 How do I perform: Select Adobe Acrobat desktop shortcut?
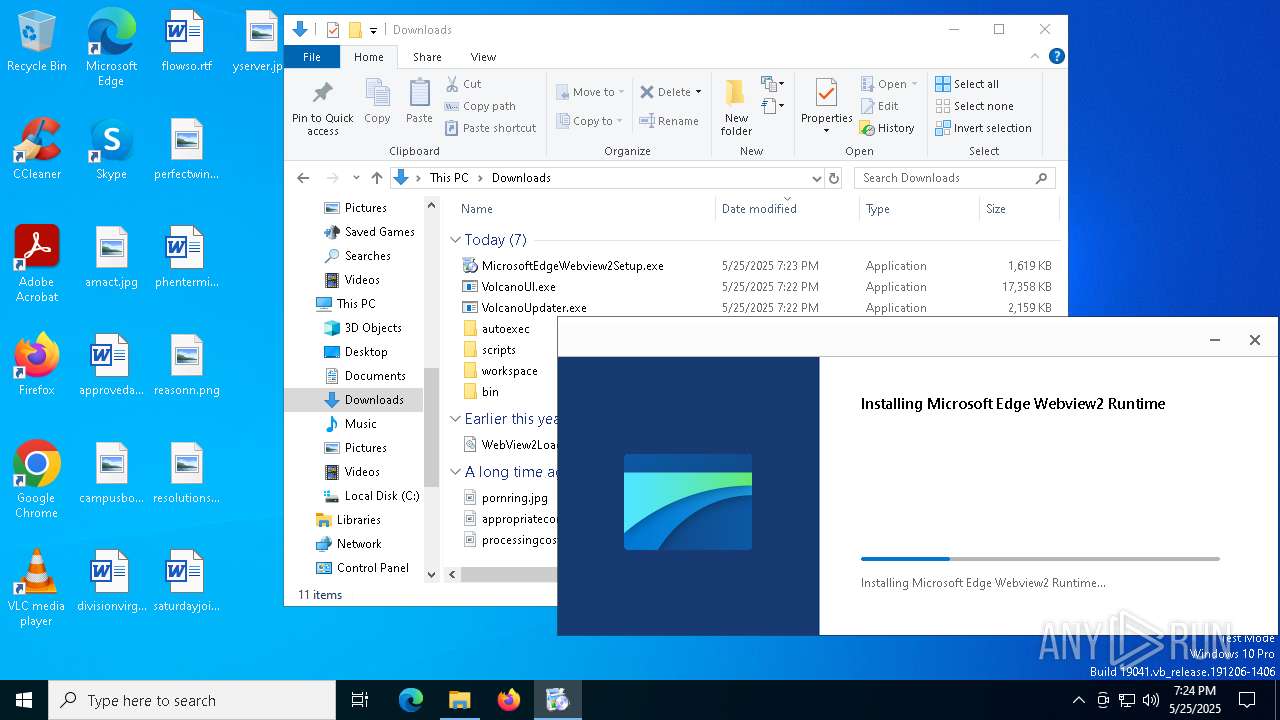36,263
